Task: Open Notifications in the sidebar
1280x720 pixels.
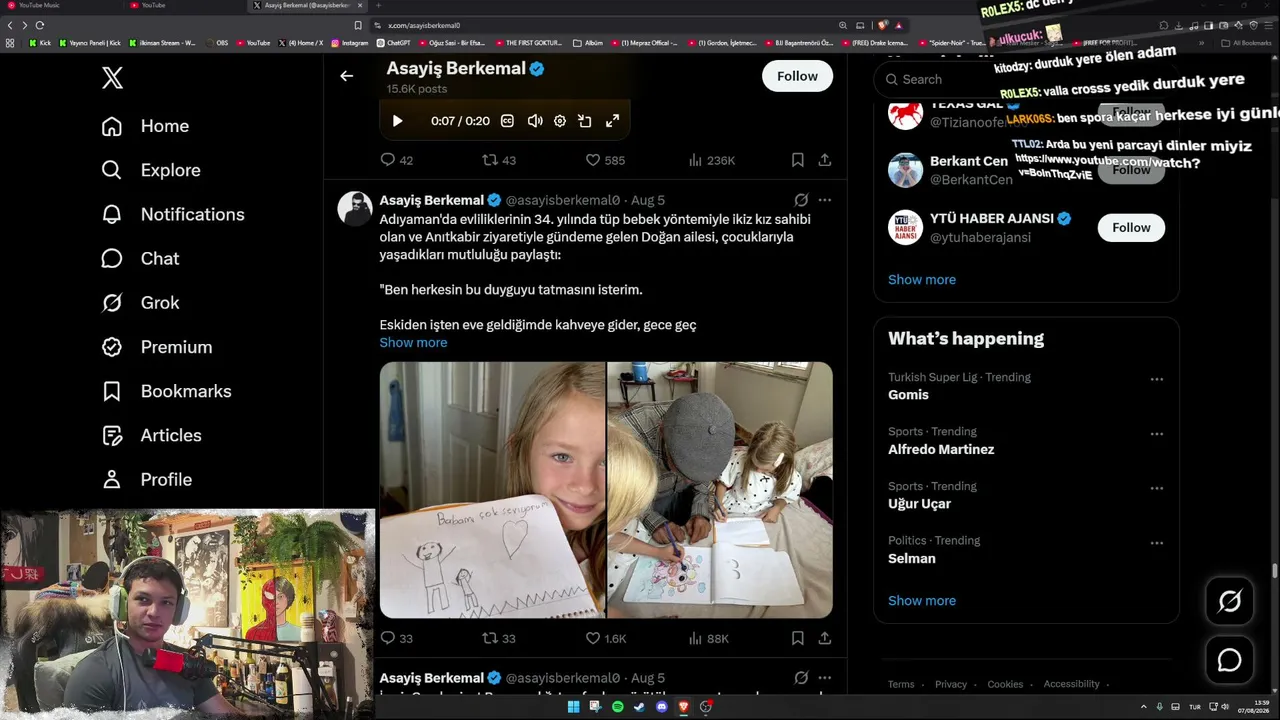Action: pos(173,214)
